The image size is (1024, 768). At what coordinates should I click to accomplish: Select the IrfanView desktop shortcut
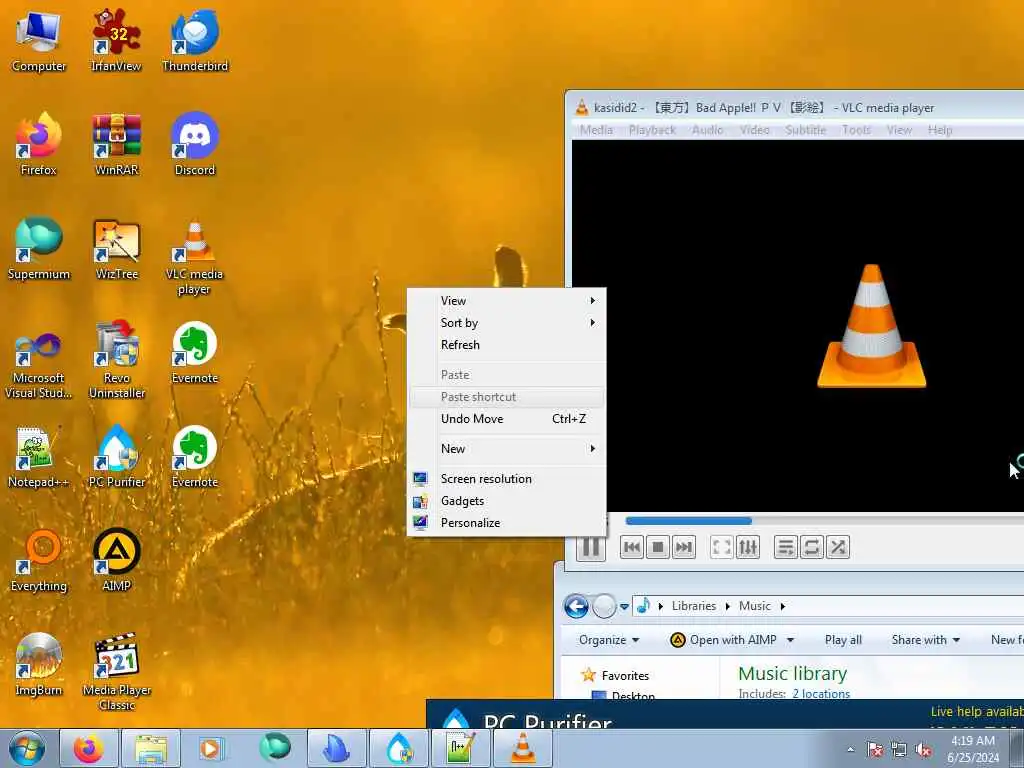coord(116,41)
